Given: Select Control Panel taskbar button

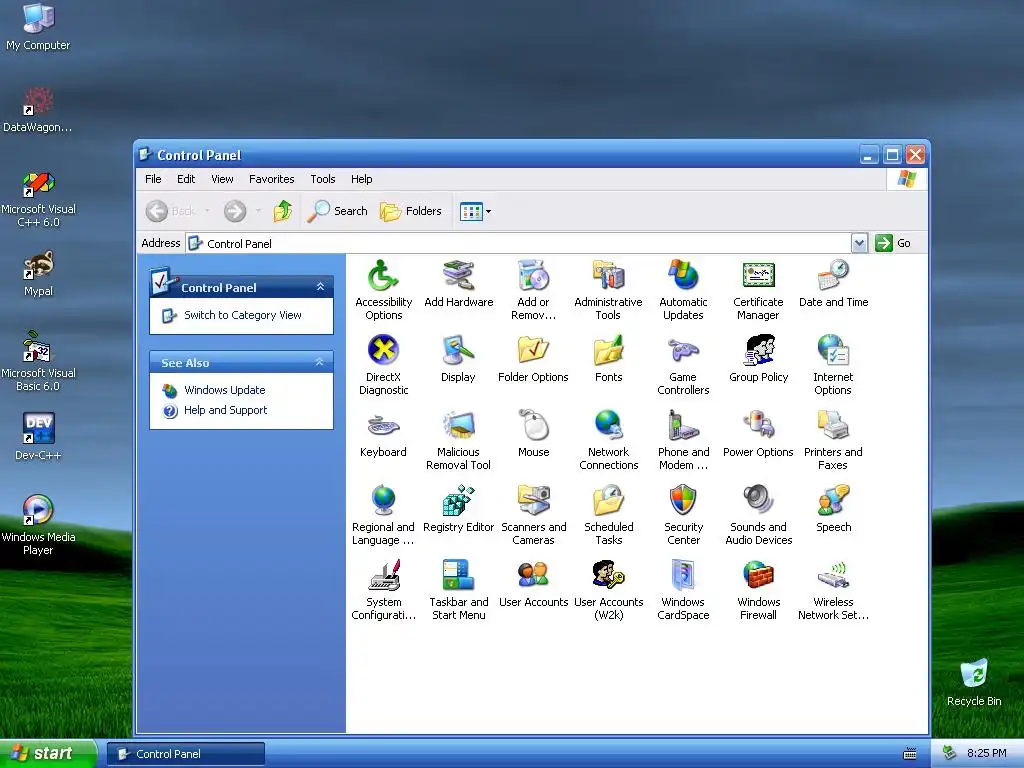Looking at the screenshot, I should (x=186, y=754).
